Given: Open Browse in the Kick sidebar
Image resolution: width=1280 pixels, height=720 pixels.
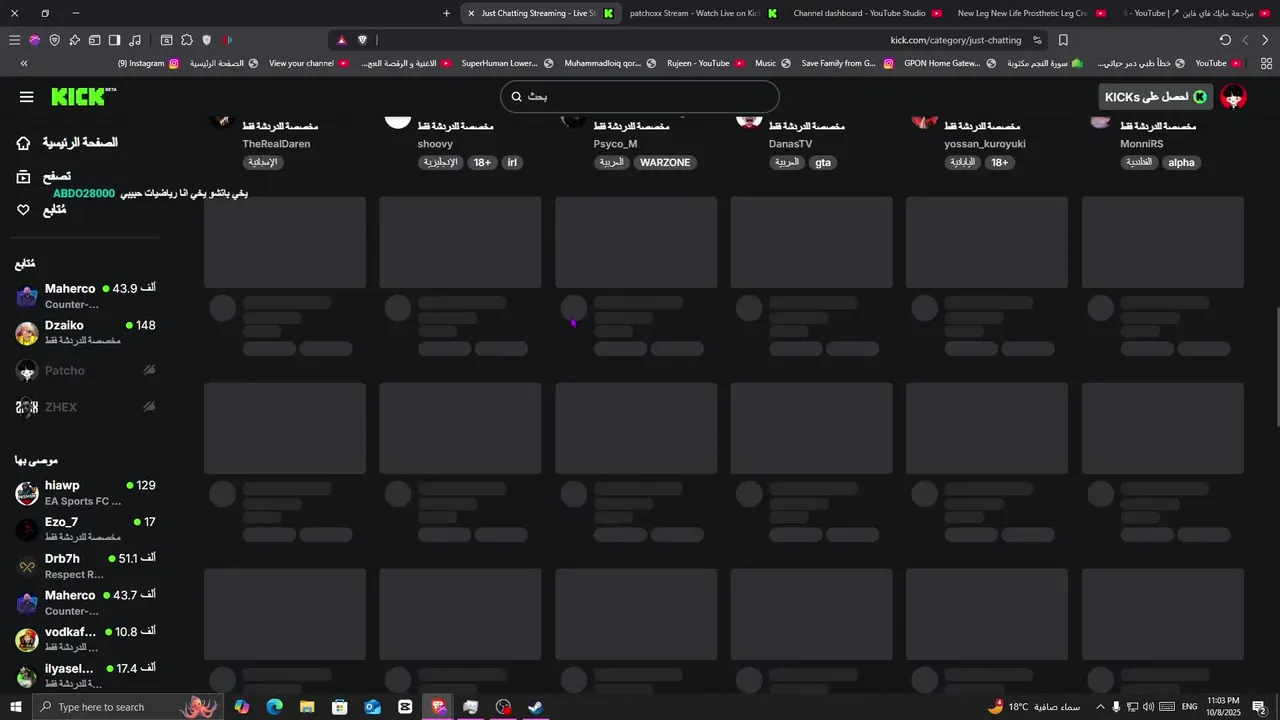Looking at the screenshot, I should 43,177.
